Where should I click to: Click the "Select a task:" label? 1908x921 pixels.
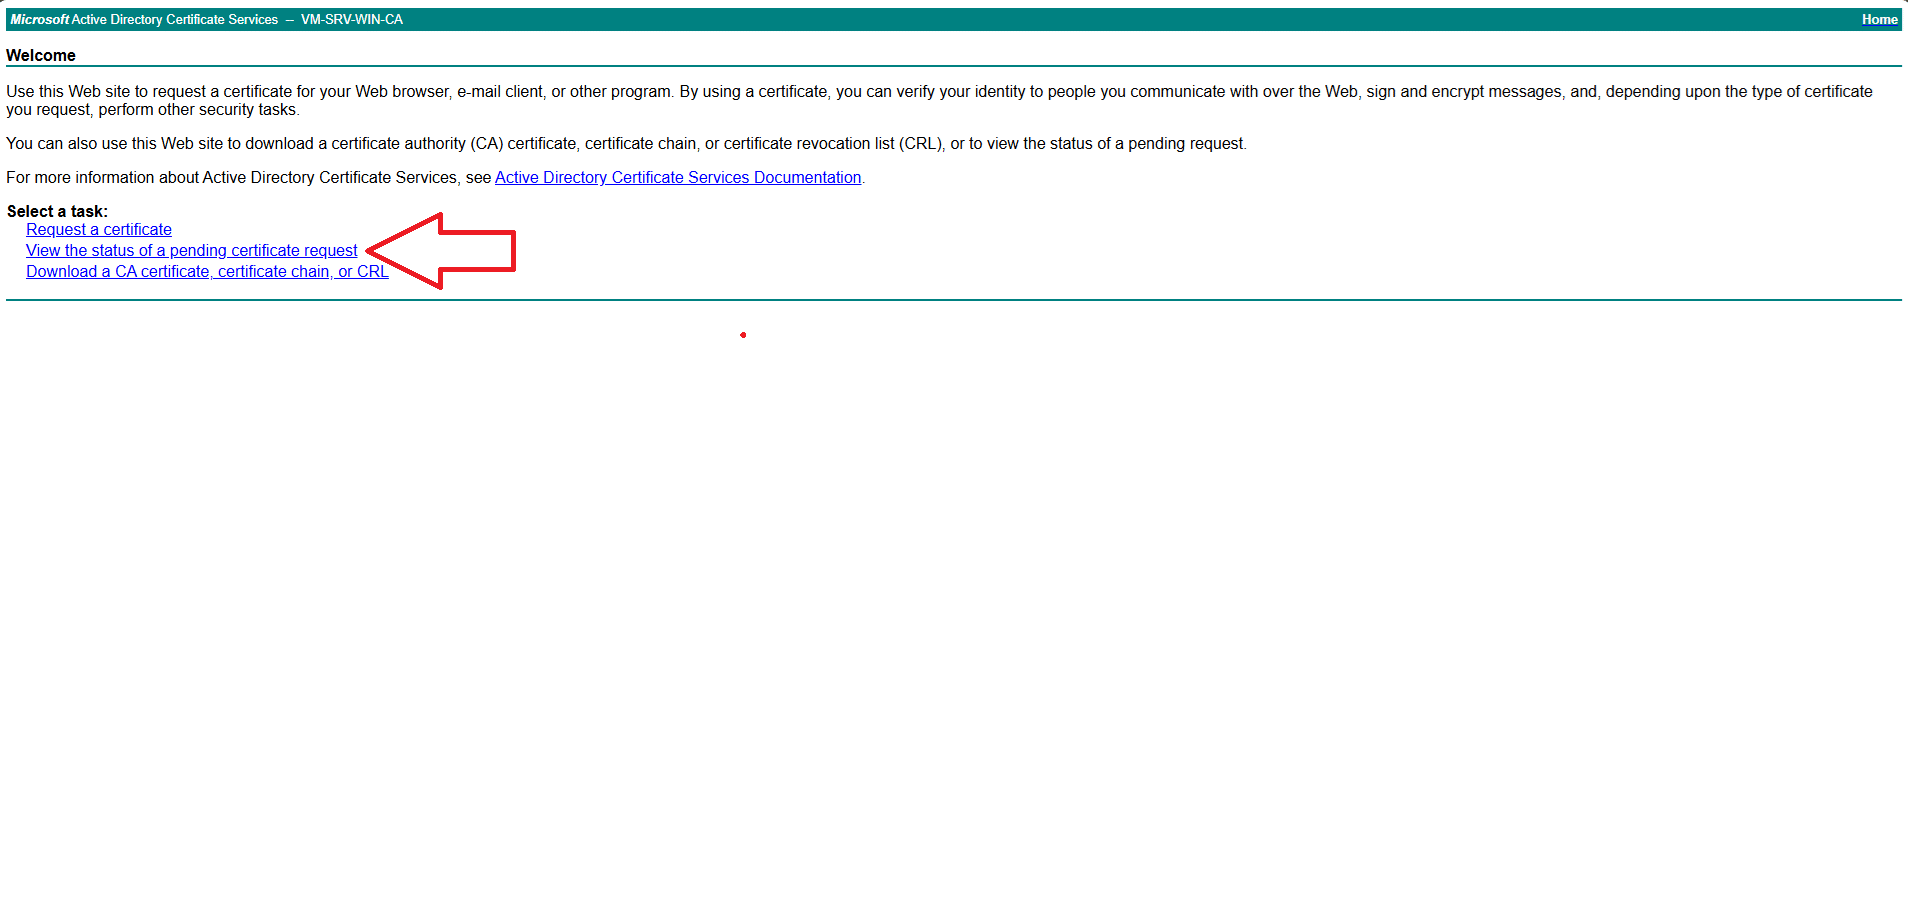pos(57,211)
